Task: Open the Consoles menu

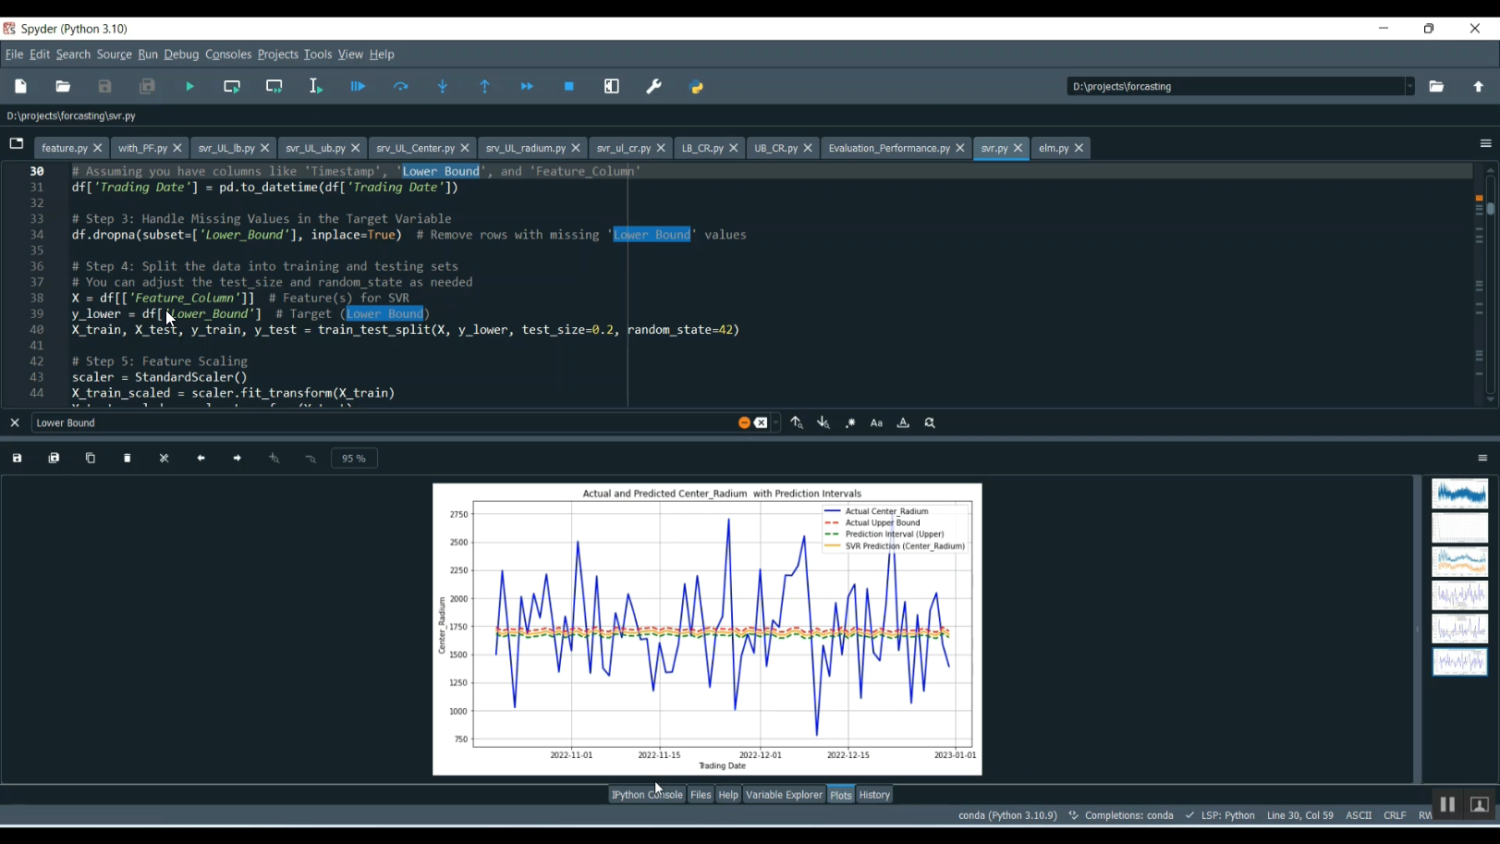Action: (228, 54)
